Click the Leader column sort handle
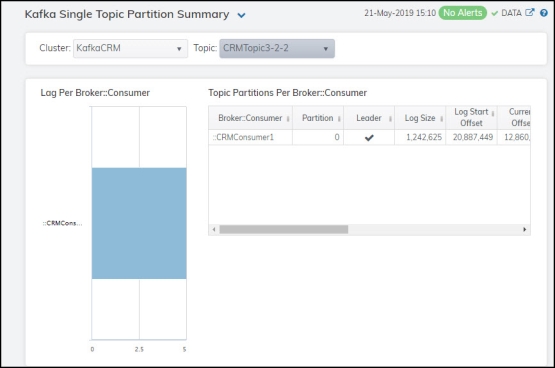The height and width of the screenshot is (368, 555). [x=390, y=119]
